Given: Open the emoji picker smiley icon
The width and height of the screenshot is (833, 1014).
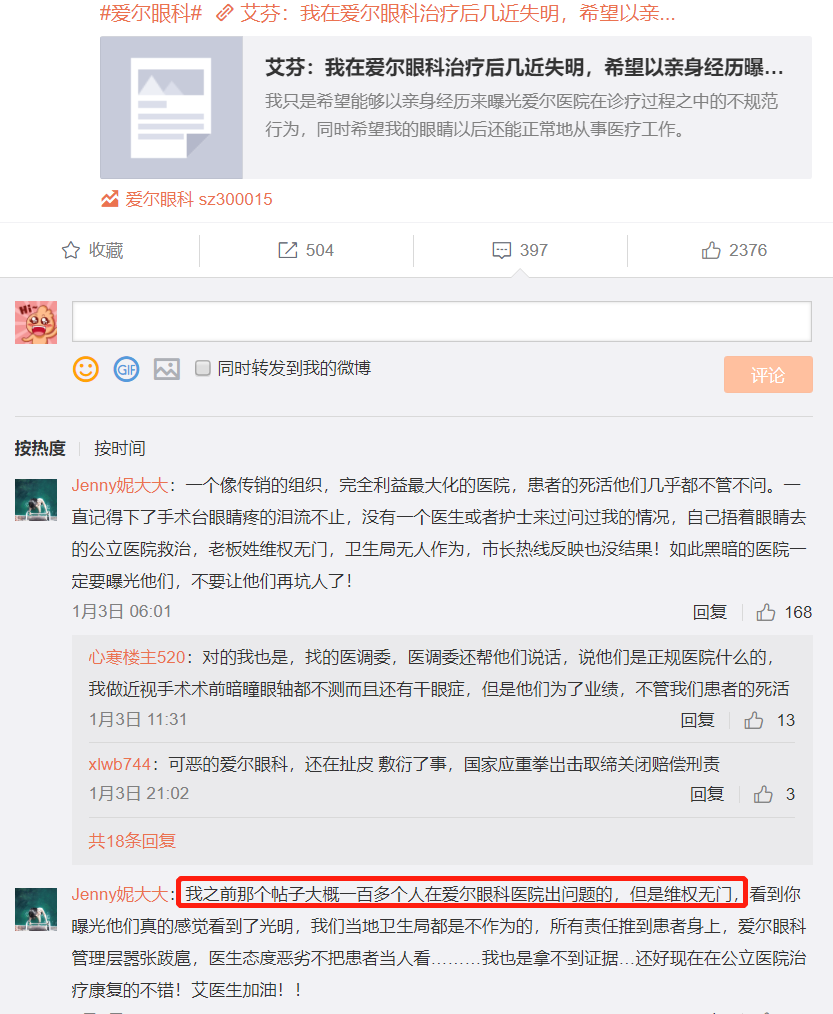Looking at the screenshot, I should (85, 369).
